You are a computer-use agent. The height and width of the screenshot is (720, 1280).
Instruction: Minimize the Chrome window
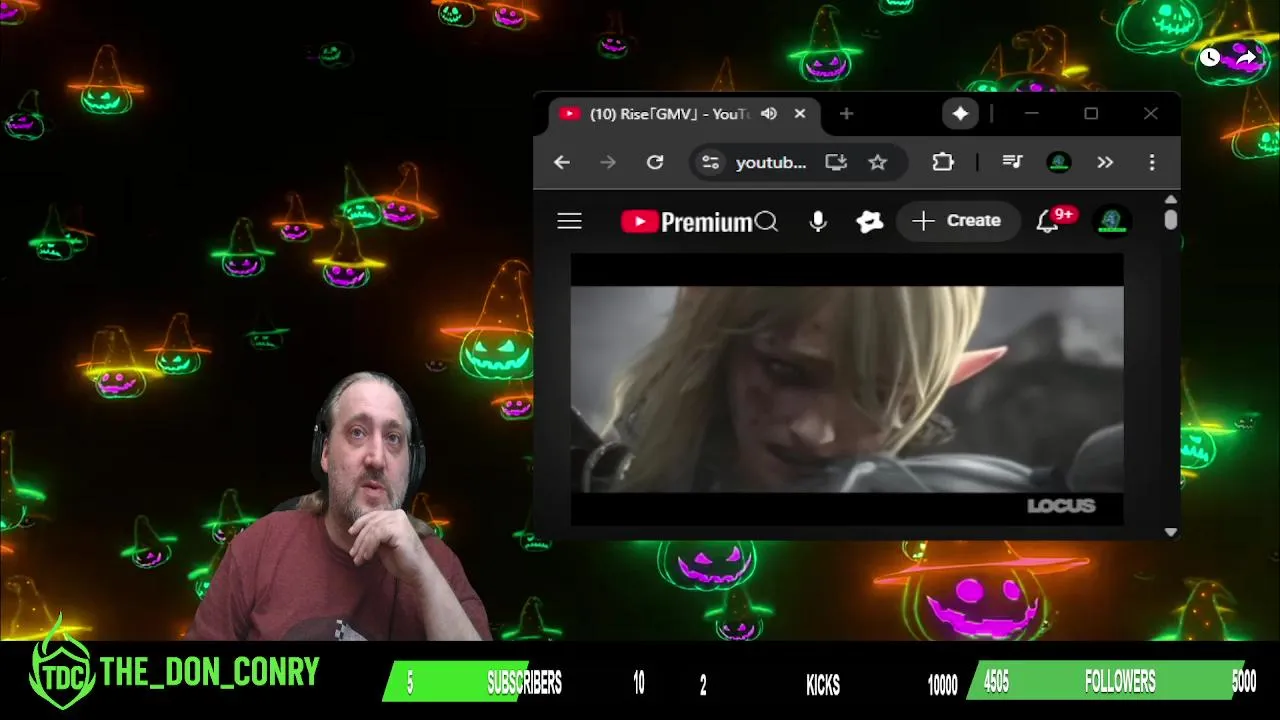coord(1032,114)
